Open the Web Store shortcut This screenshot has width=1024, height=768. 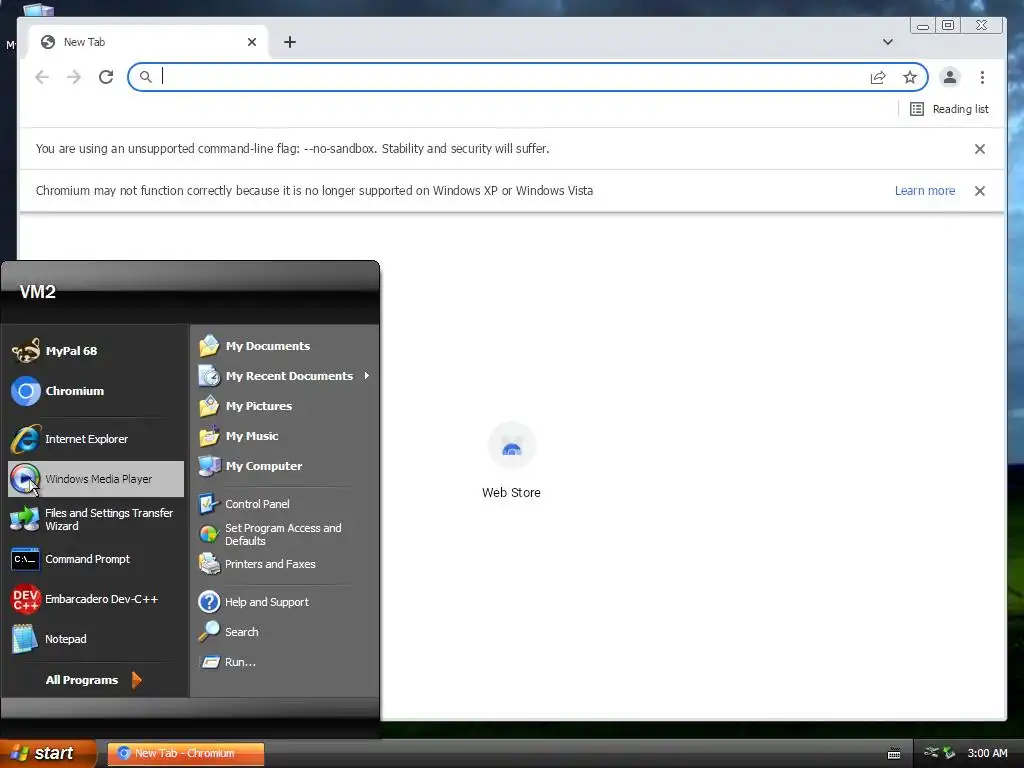tap(511, 460)
